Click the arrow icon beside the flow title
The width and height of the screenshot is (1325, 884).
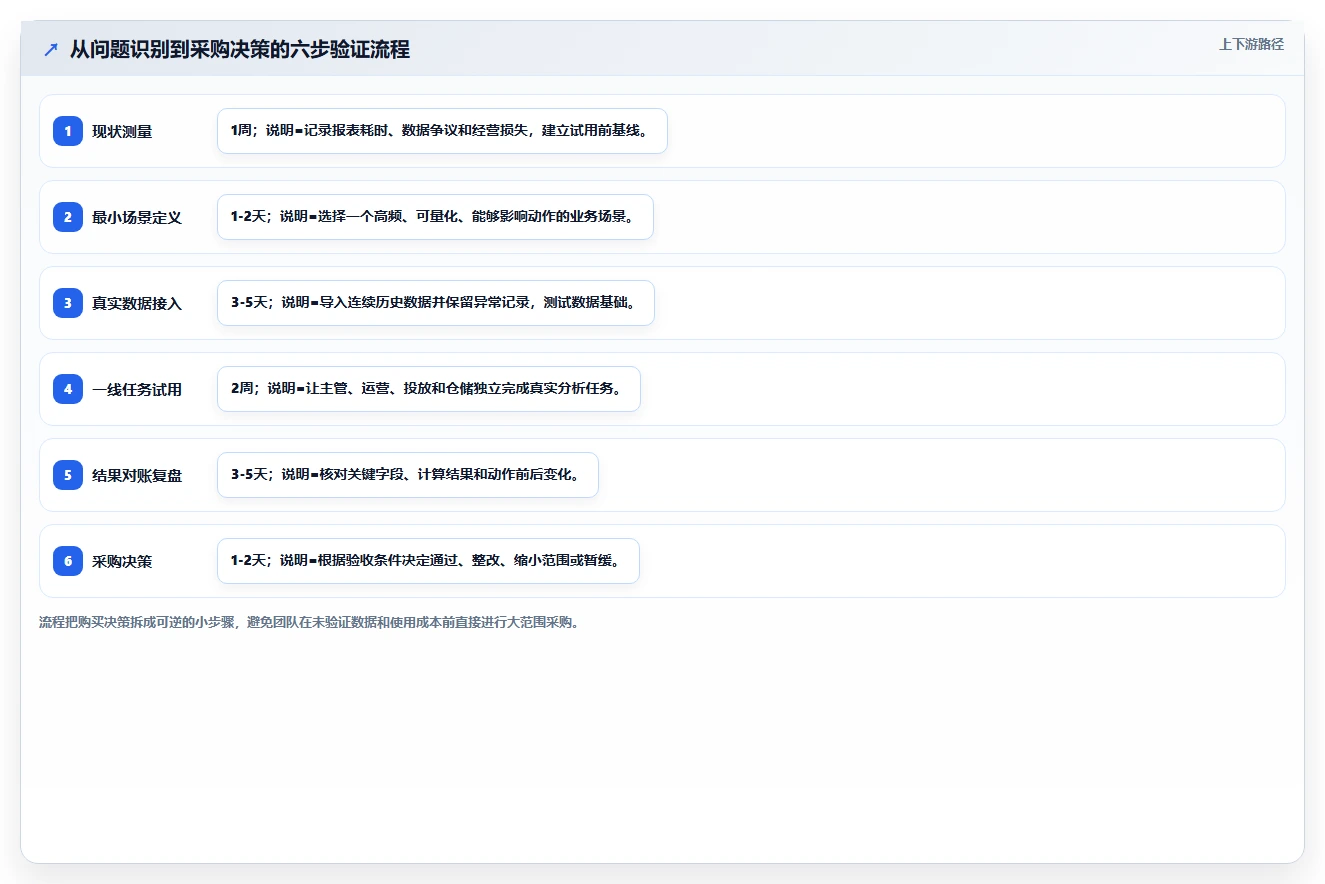point(51,49)
